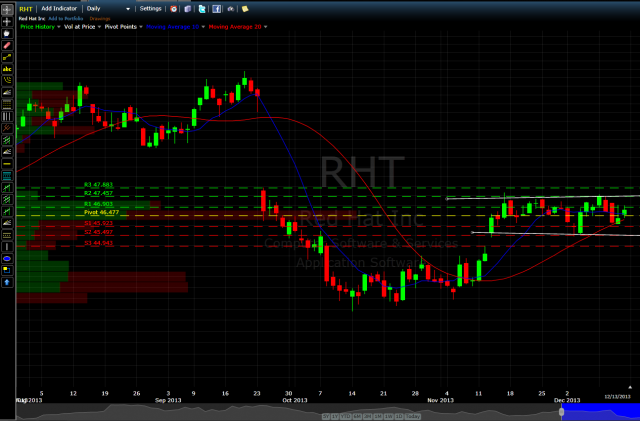640x421 pixels.
Task: Open the Daily interval dropdown
Action: (108, 9)
